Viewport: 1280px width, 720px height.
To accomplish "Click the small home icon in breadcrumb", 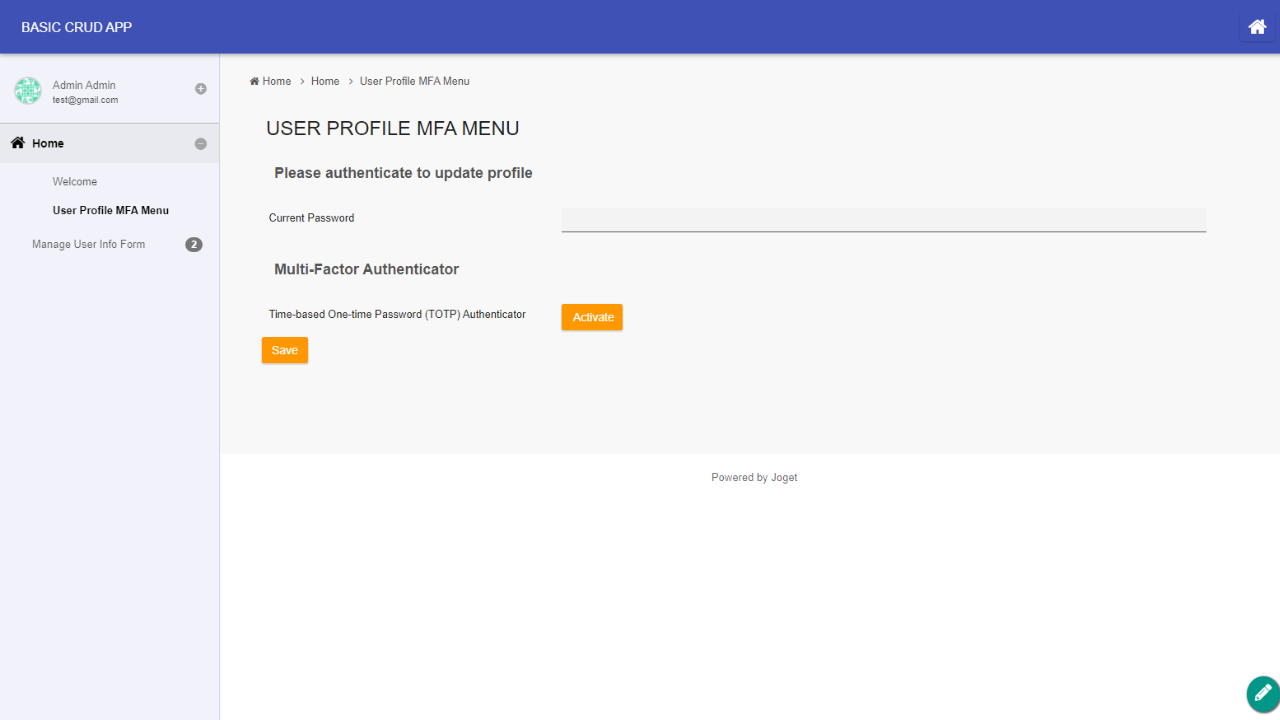I will pos(254,81).
